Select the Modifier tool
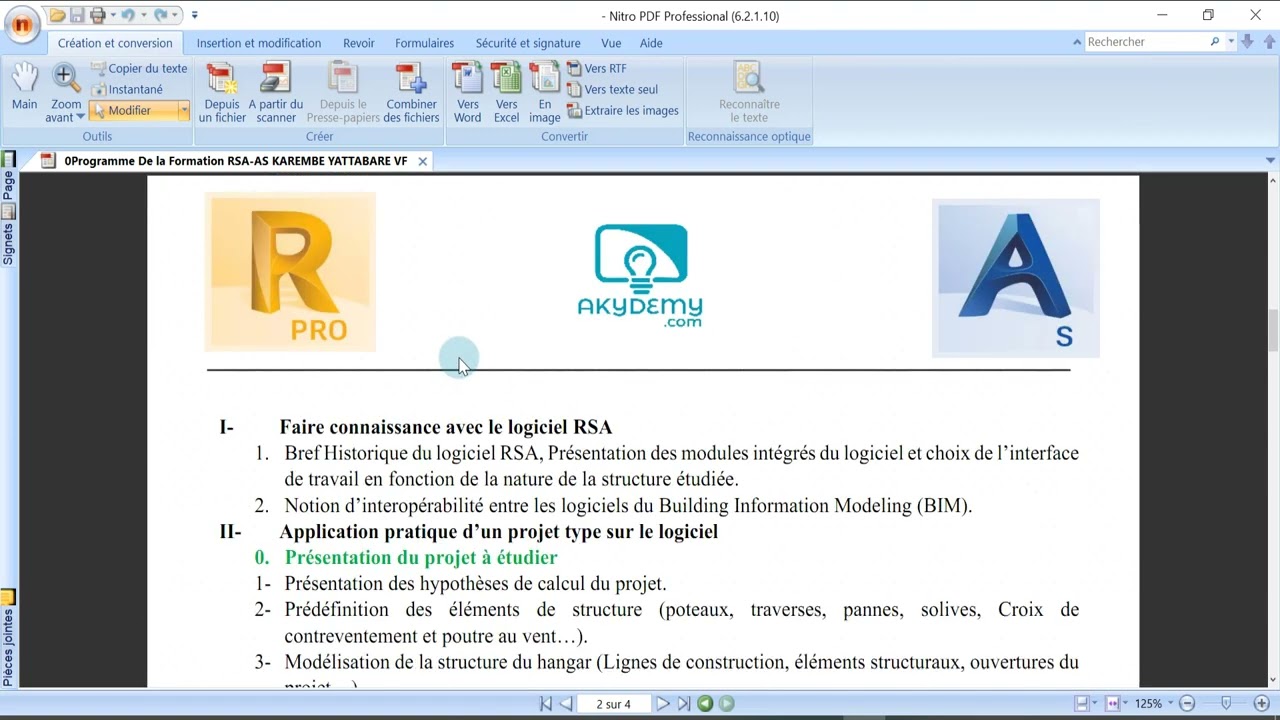This screenshot has height=720, width=1280. coord(133,111)
